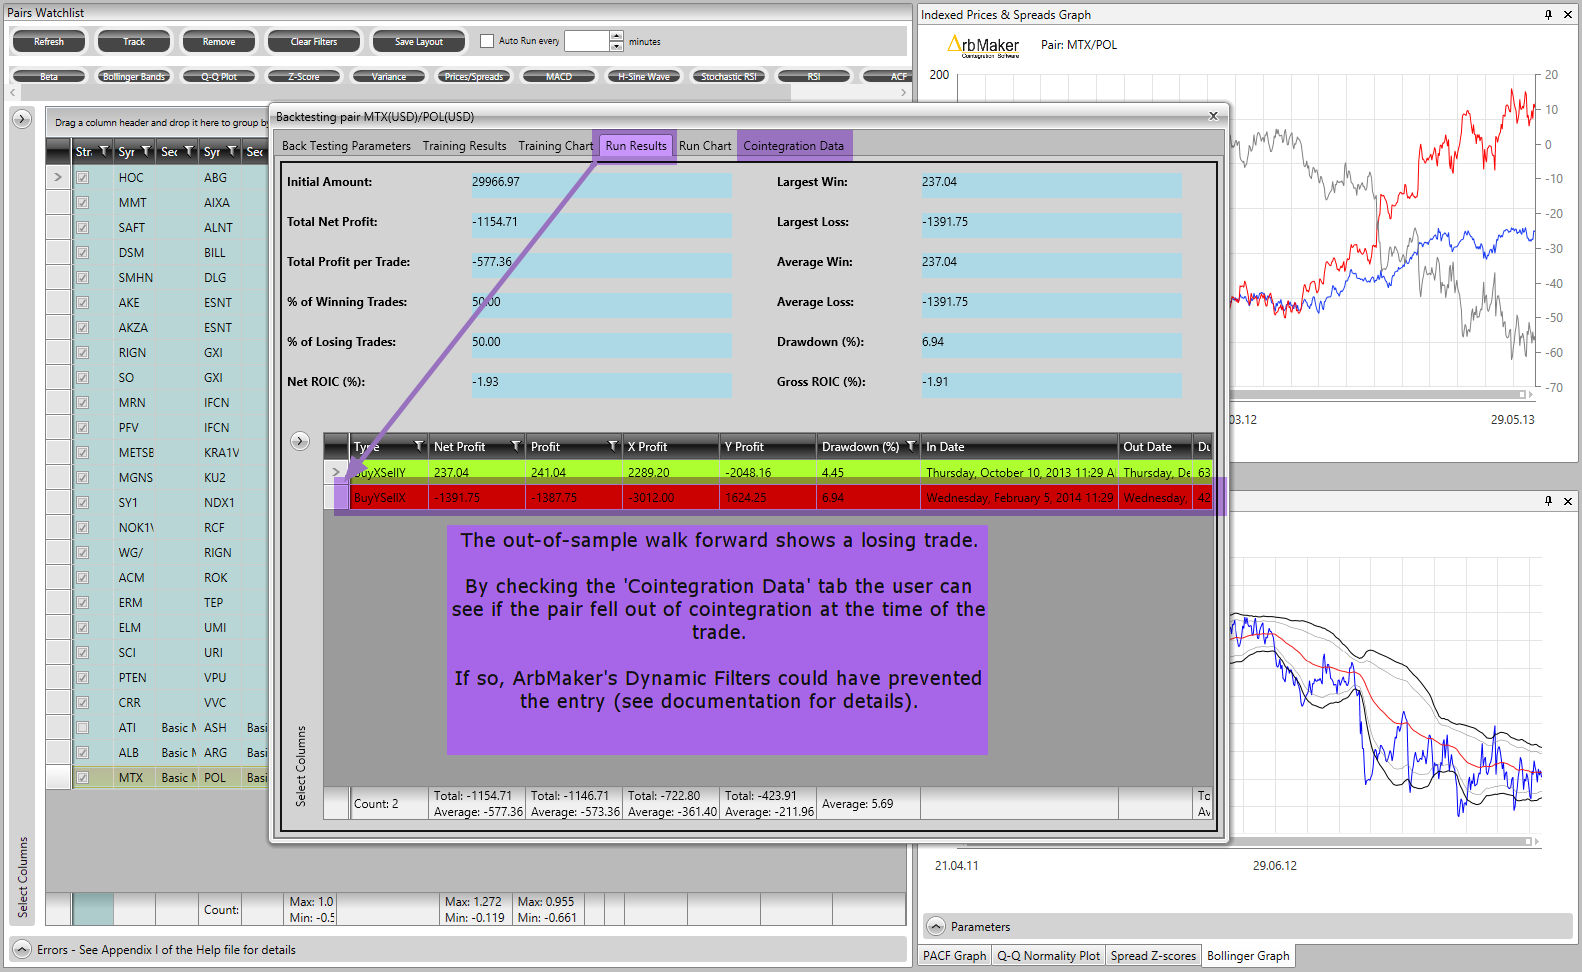This screenshot has height=972, width=1582.
Task: Open the Stochastic RSI chart button
Action: pos(729,77)
